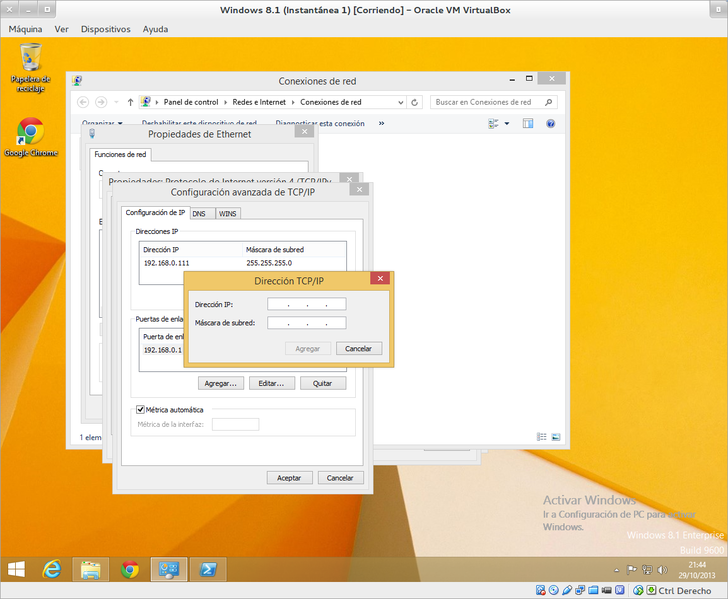The width and height of the screenshot is (728, 599).
Task: Open recent locations dropdown in Conexiones de red
Action: coord(117,102)
